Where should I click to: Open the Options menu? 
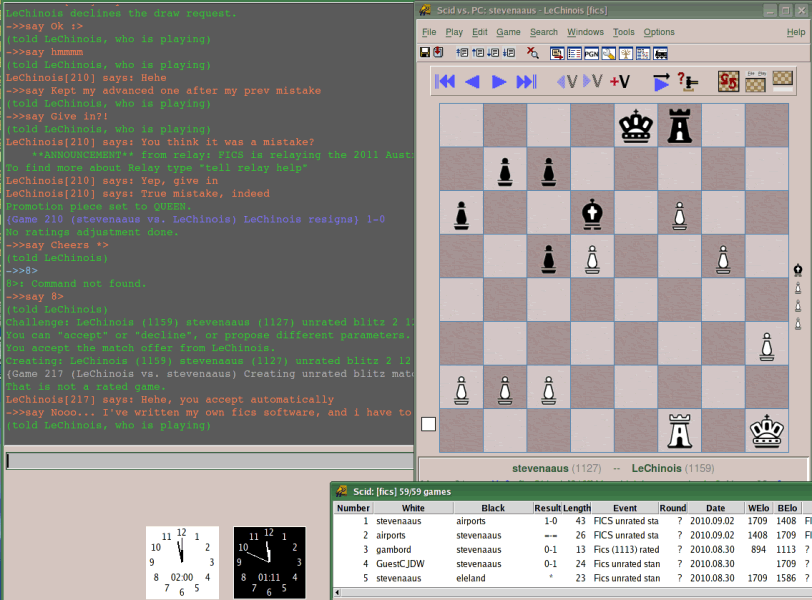click(x=658, y=31)
